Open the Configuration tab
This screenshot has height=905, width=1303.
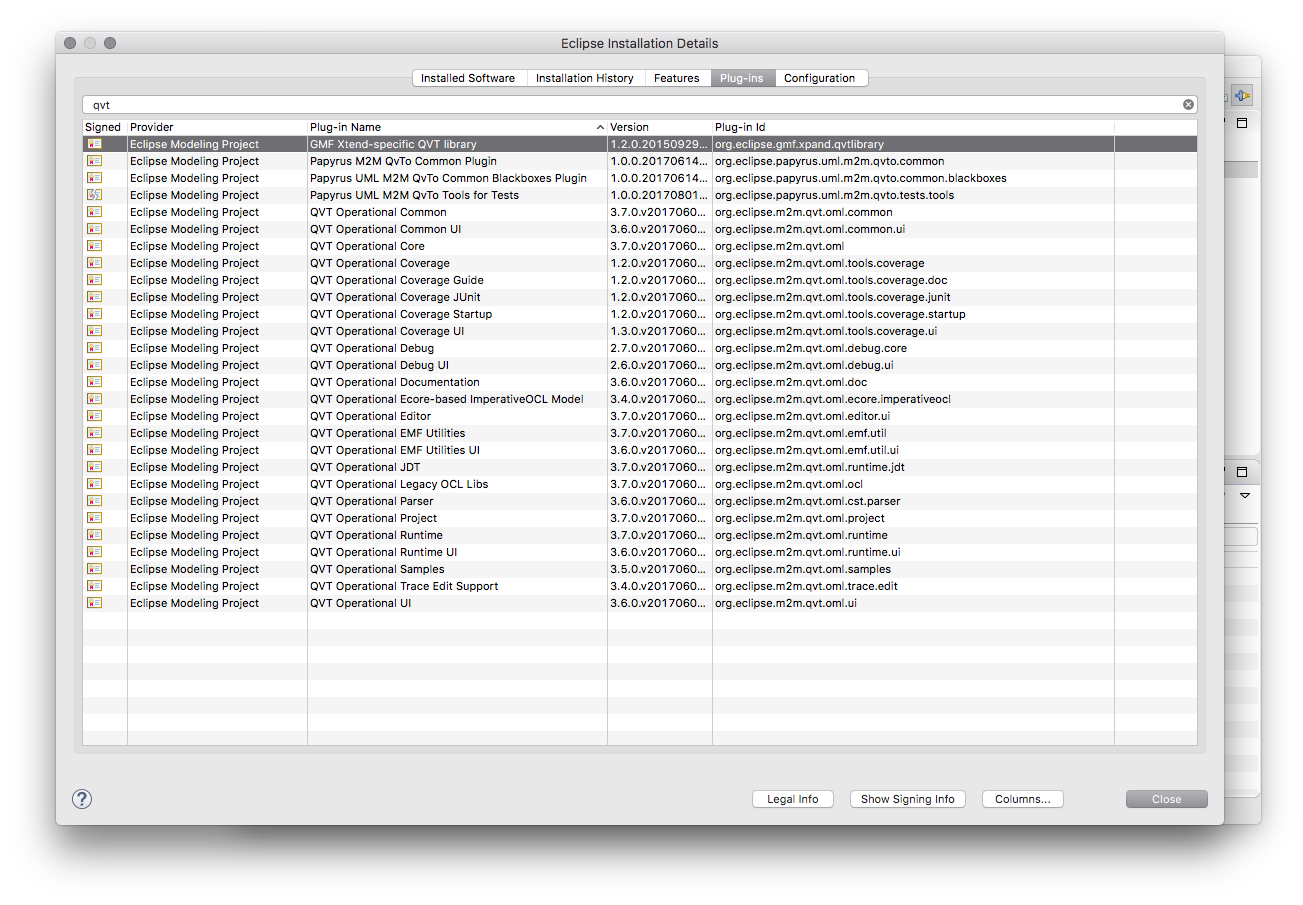[820, 78]
